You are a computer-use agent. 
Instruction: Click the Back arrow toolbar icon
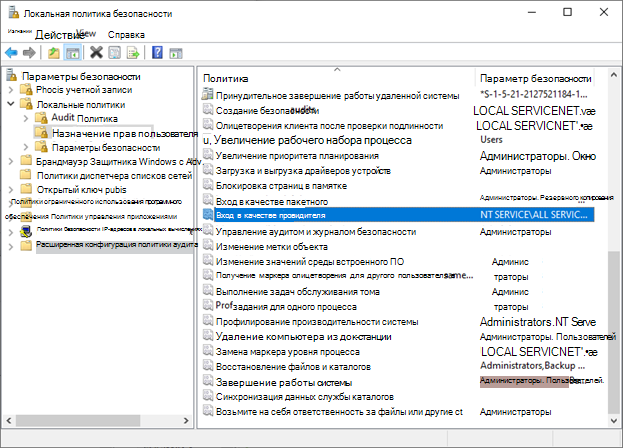[12, 52]
